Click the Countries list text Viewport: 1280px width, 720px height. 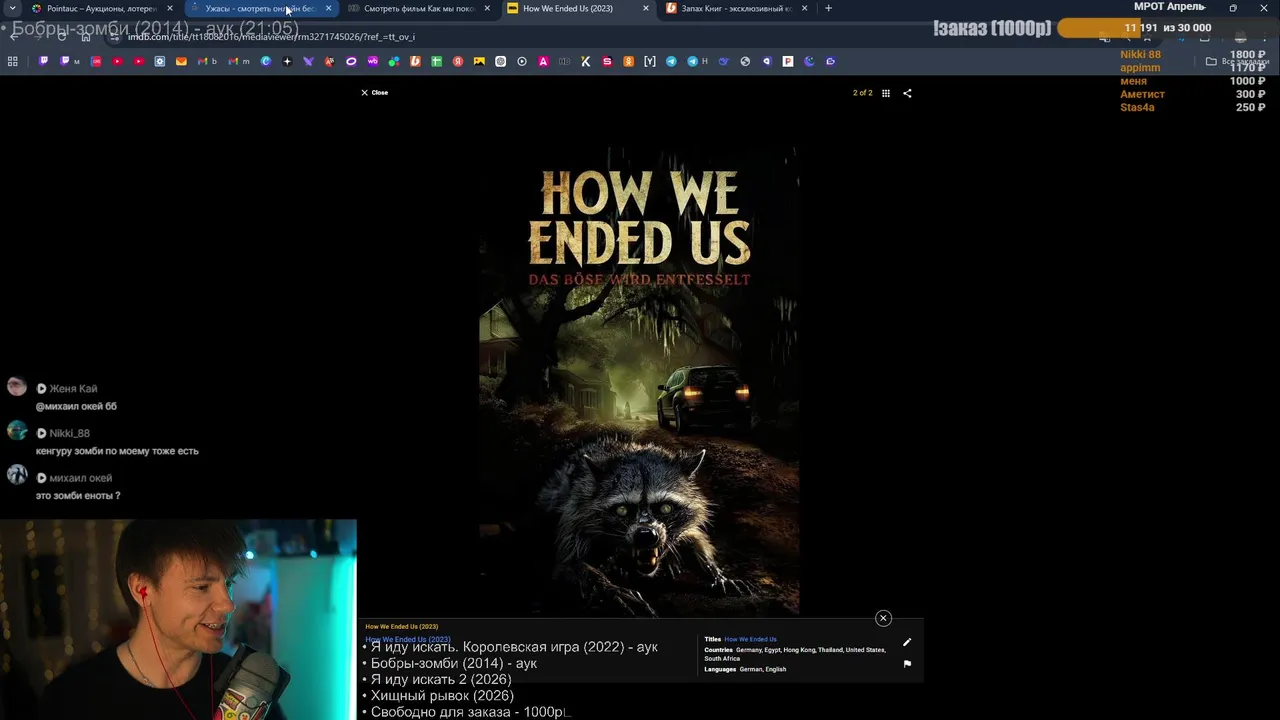(x=795, y=654)
